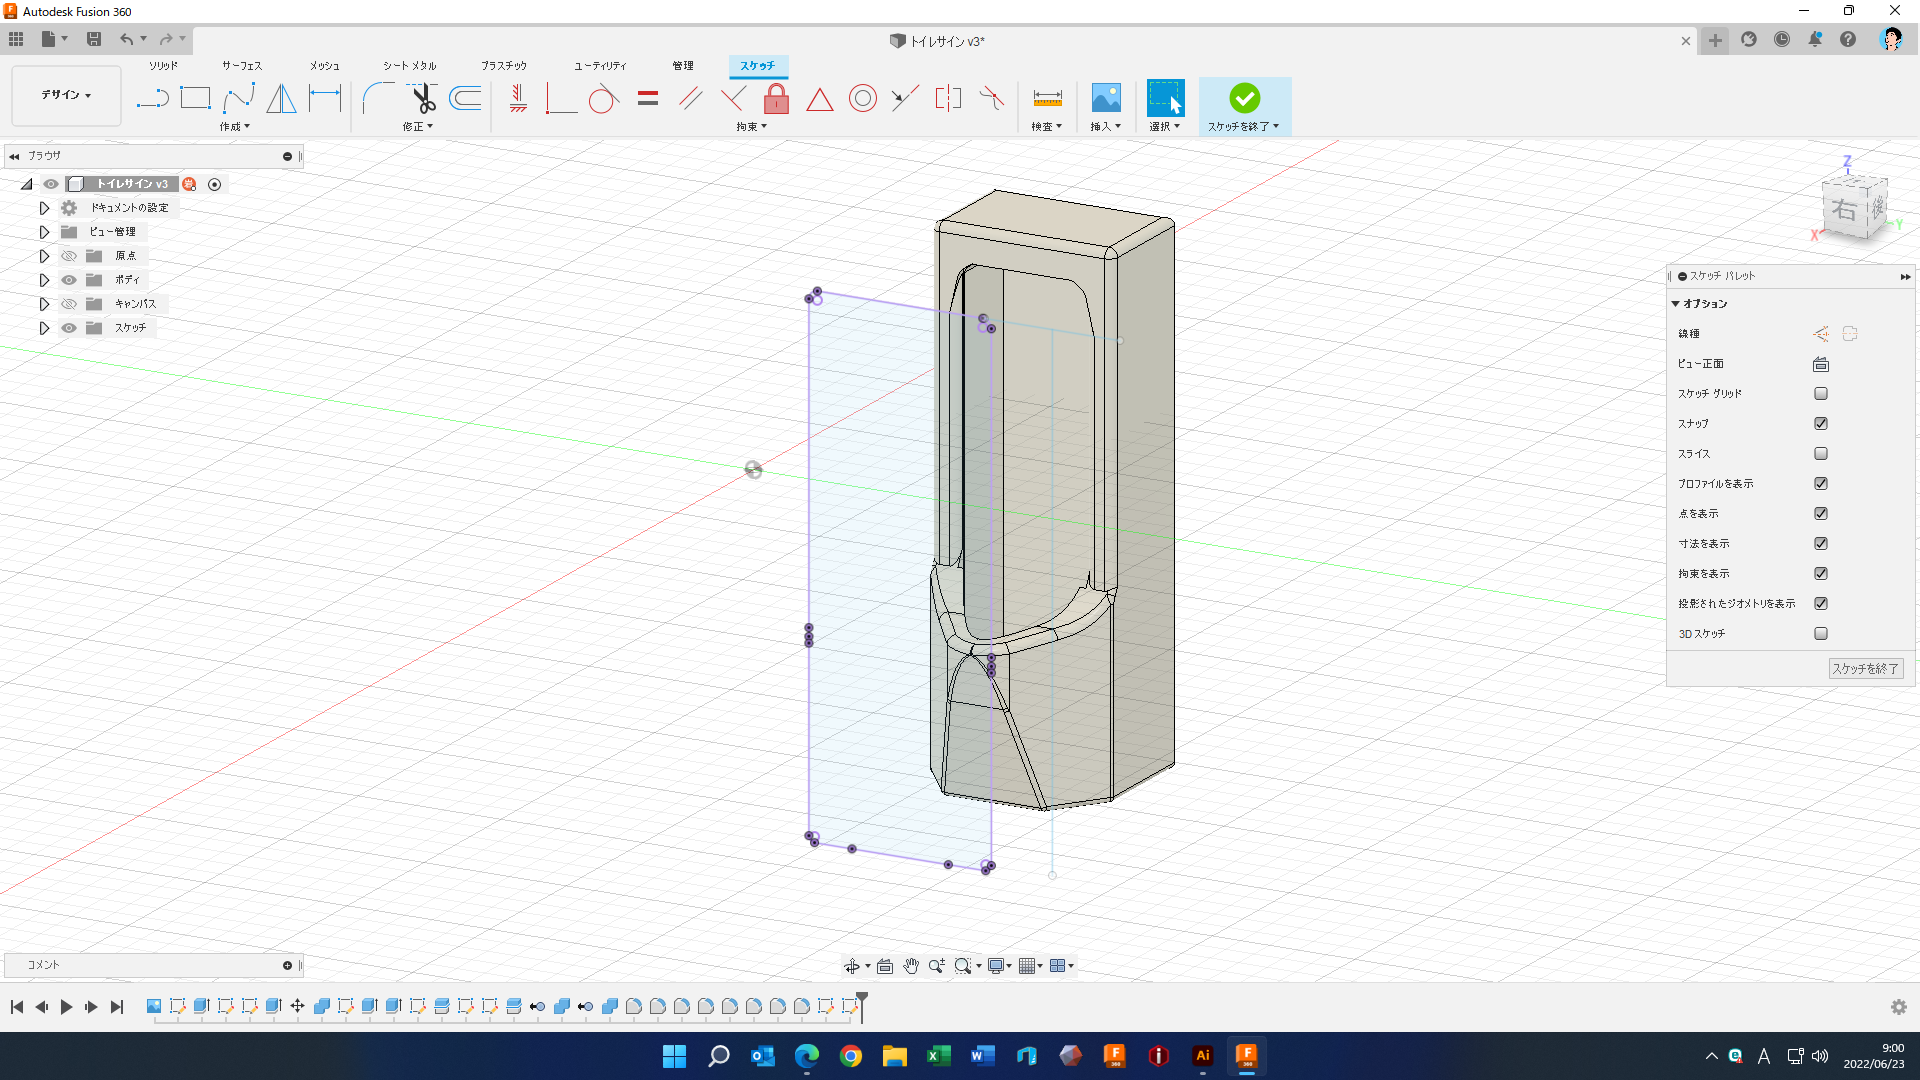Open the 作成 dropdown menu
Screen dimensions: 1920x1080
tap(235, 127)
